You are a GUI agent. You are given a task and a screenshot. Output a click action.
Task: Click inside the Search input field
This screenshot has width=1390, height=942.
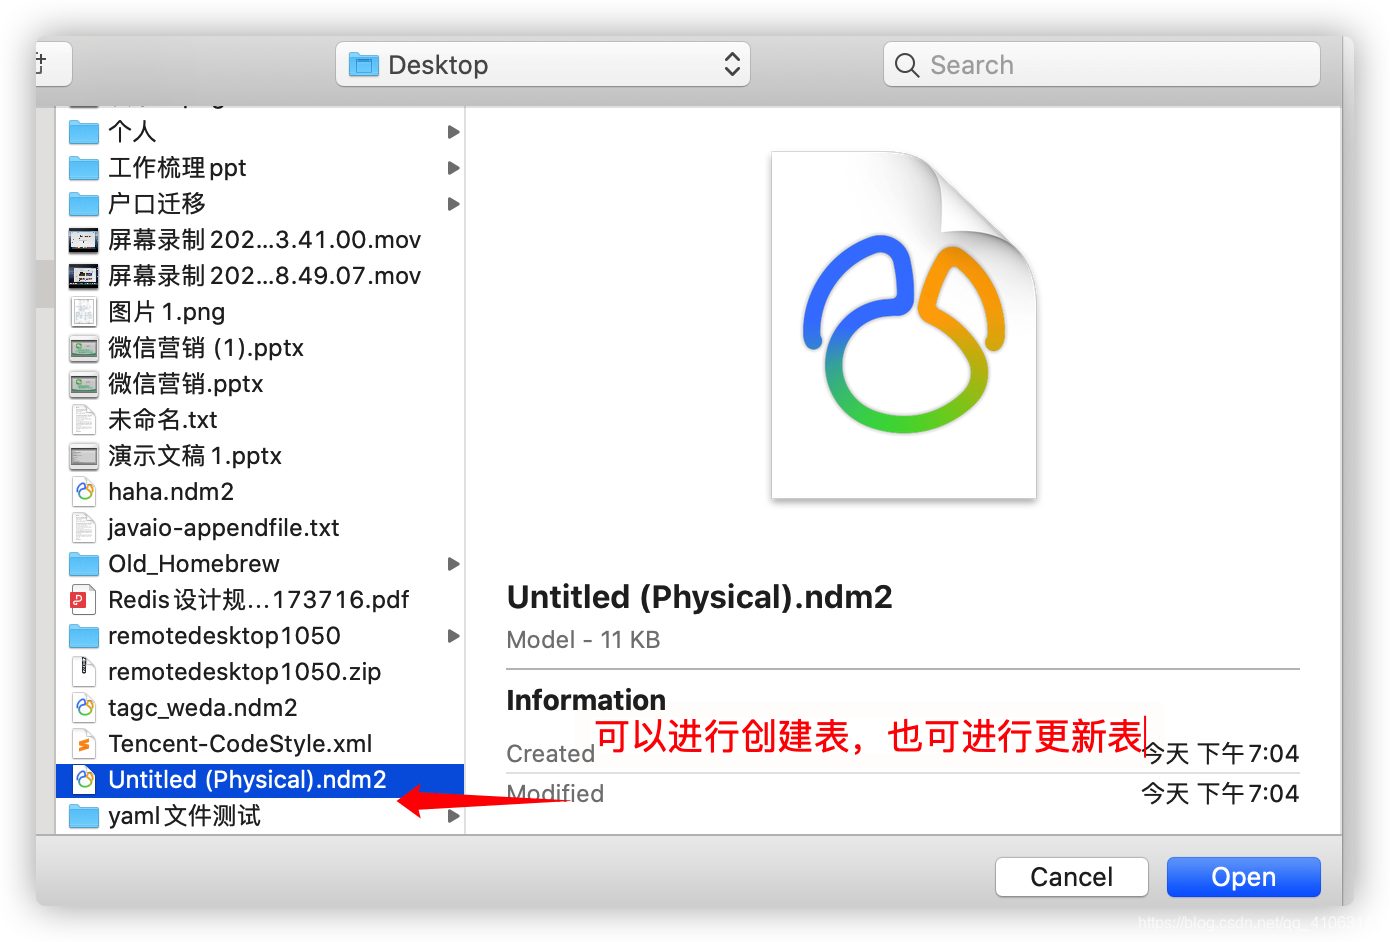point(1102,65)
